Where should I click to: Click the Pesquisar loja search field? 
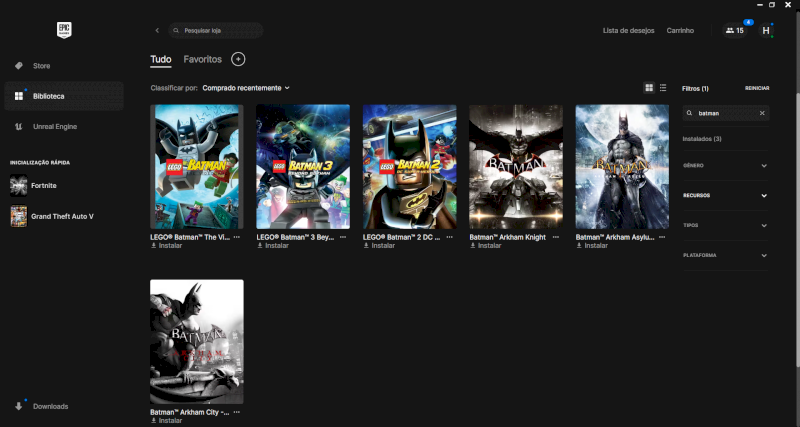pyautogui.click(x=216, y=31)
